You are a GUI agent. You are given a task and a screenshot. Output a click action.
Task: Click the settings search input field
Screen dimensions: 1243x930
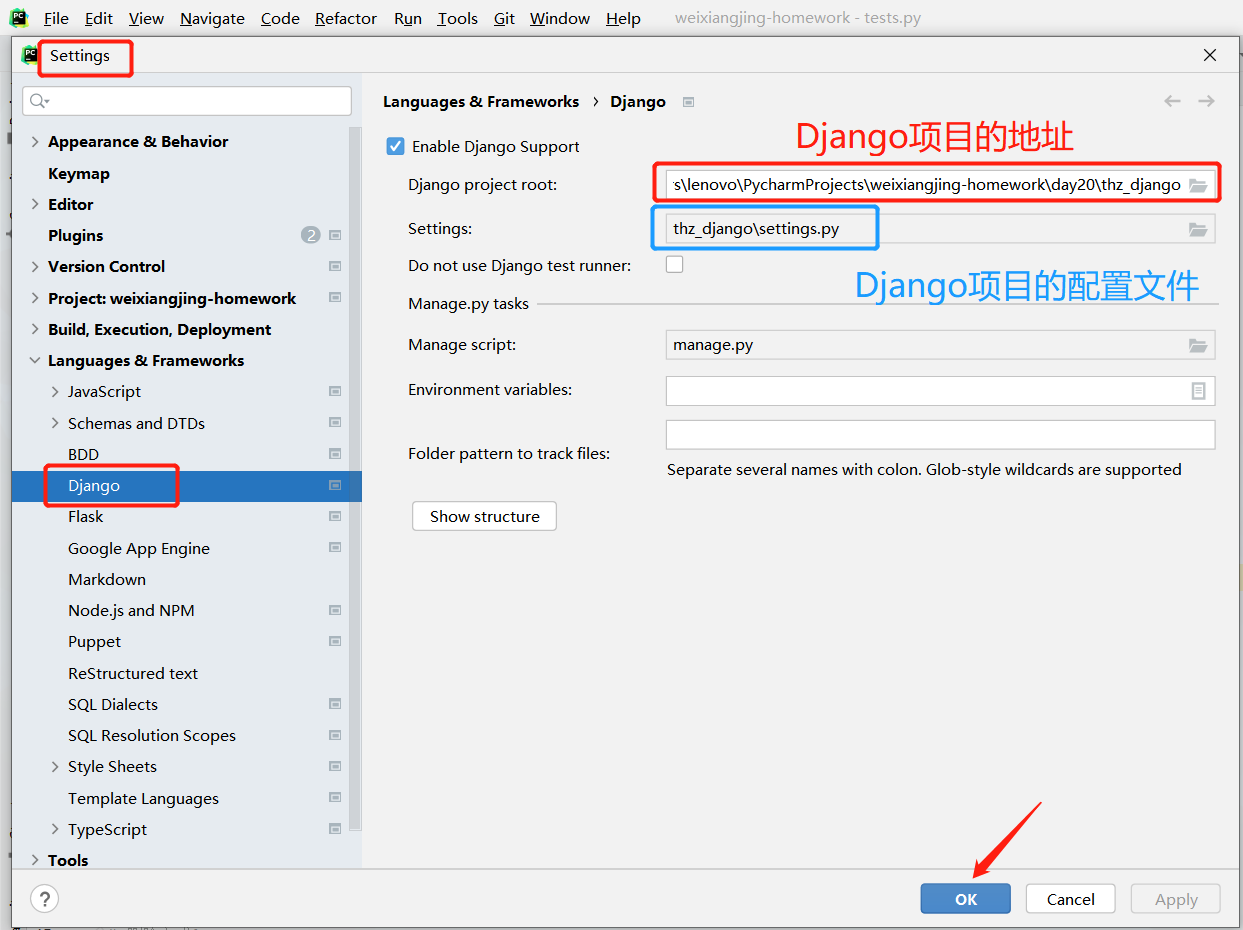[x=187, y=101]
